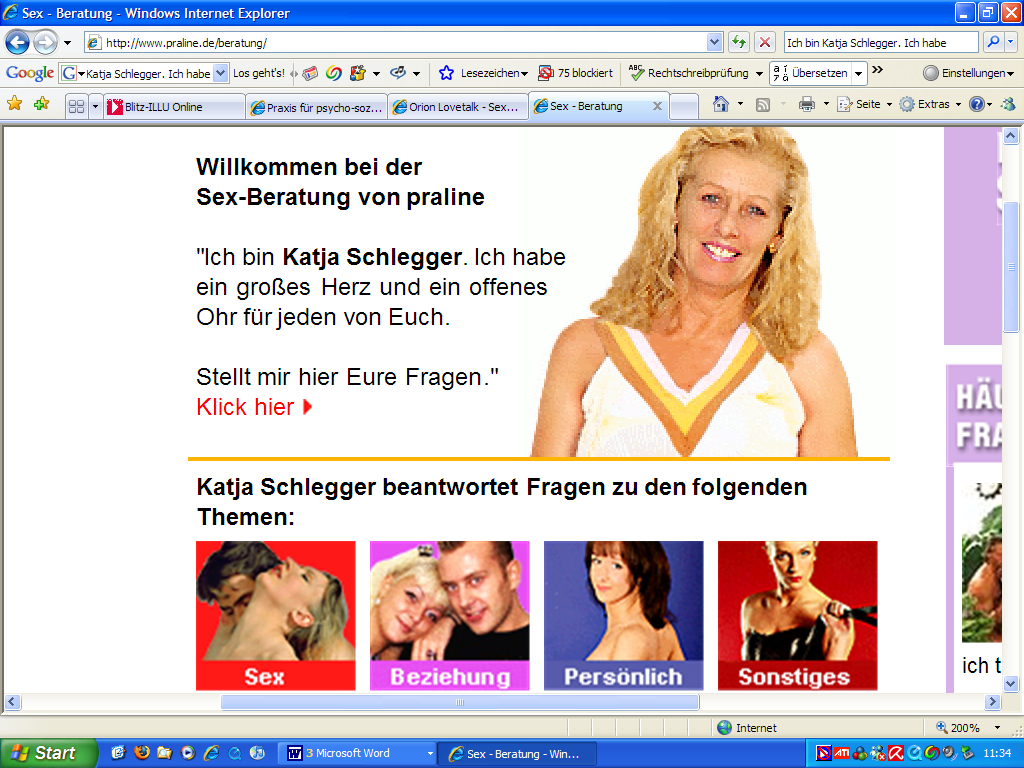Image resolution: width=1024 pixels, height=768 pixels.
Task: Expand the address bar URL dropdown
Action: tap(714, 42)
